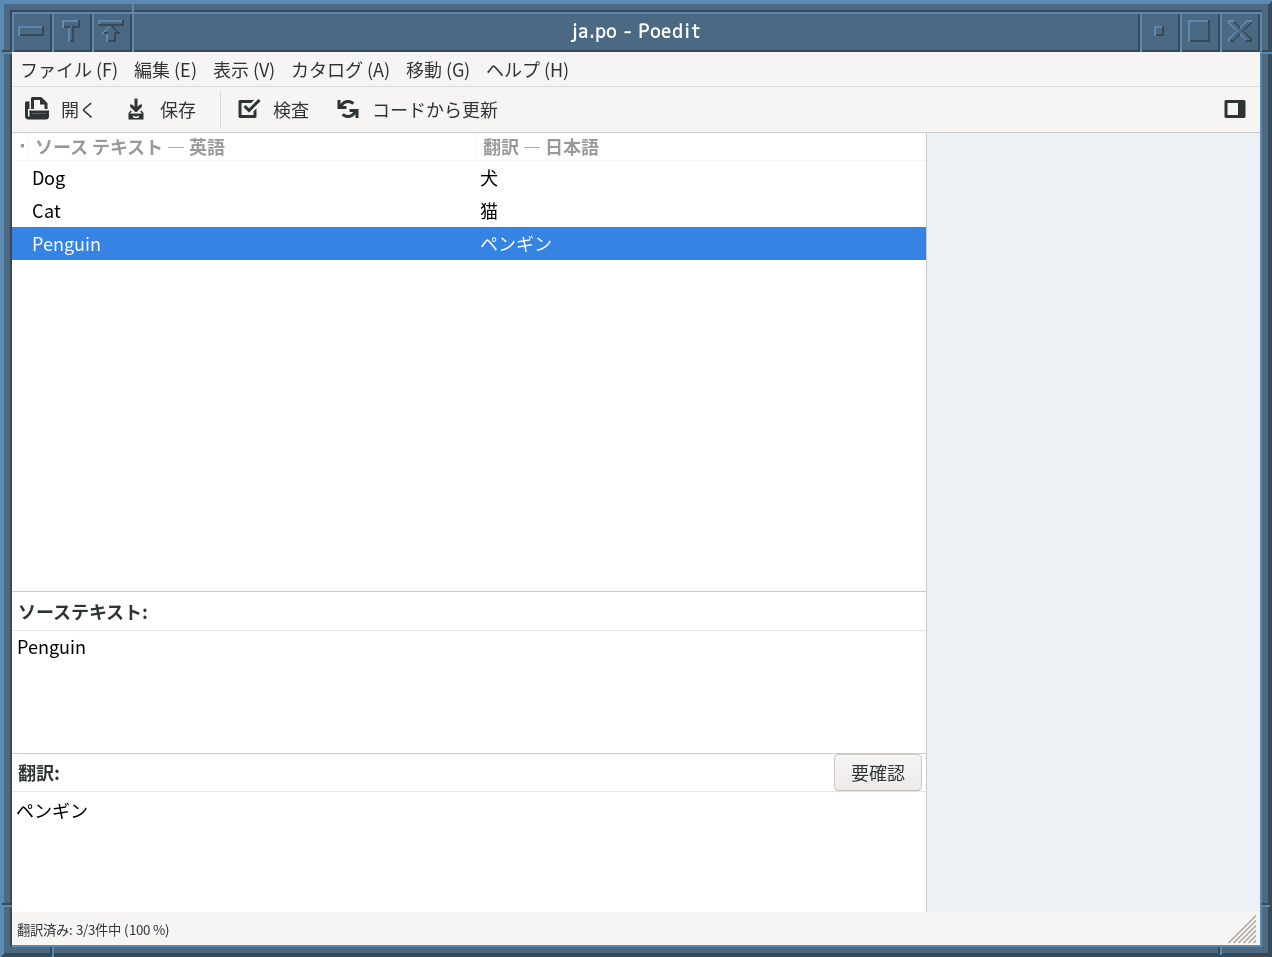
Task: Open the 移動 (G) menu
Action: [x=437, y=70]
